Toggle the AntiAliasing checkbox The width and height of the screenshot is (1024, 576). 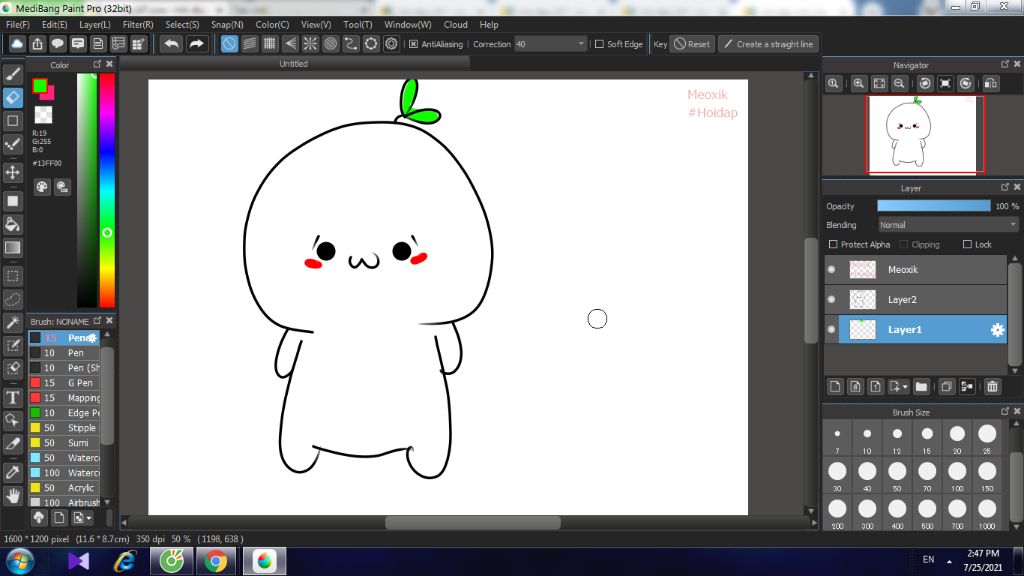tap(414, 44)
